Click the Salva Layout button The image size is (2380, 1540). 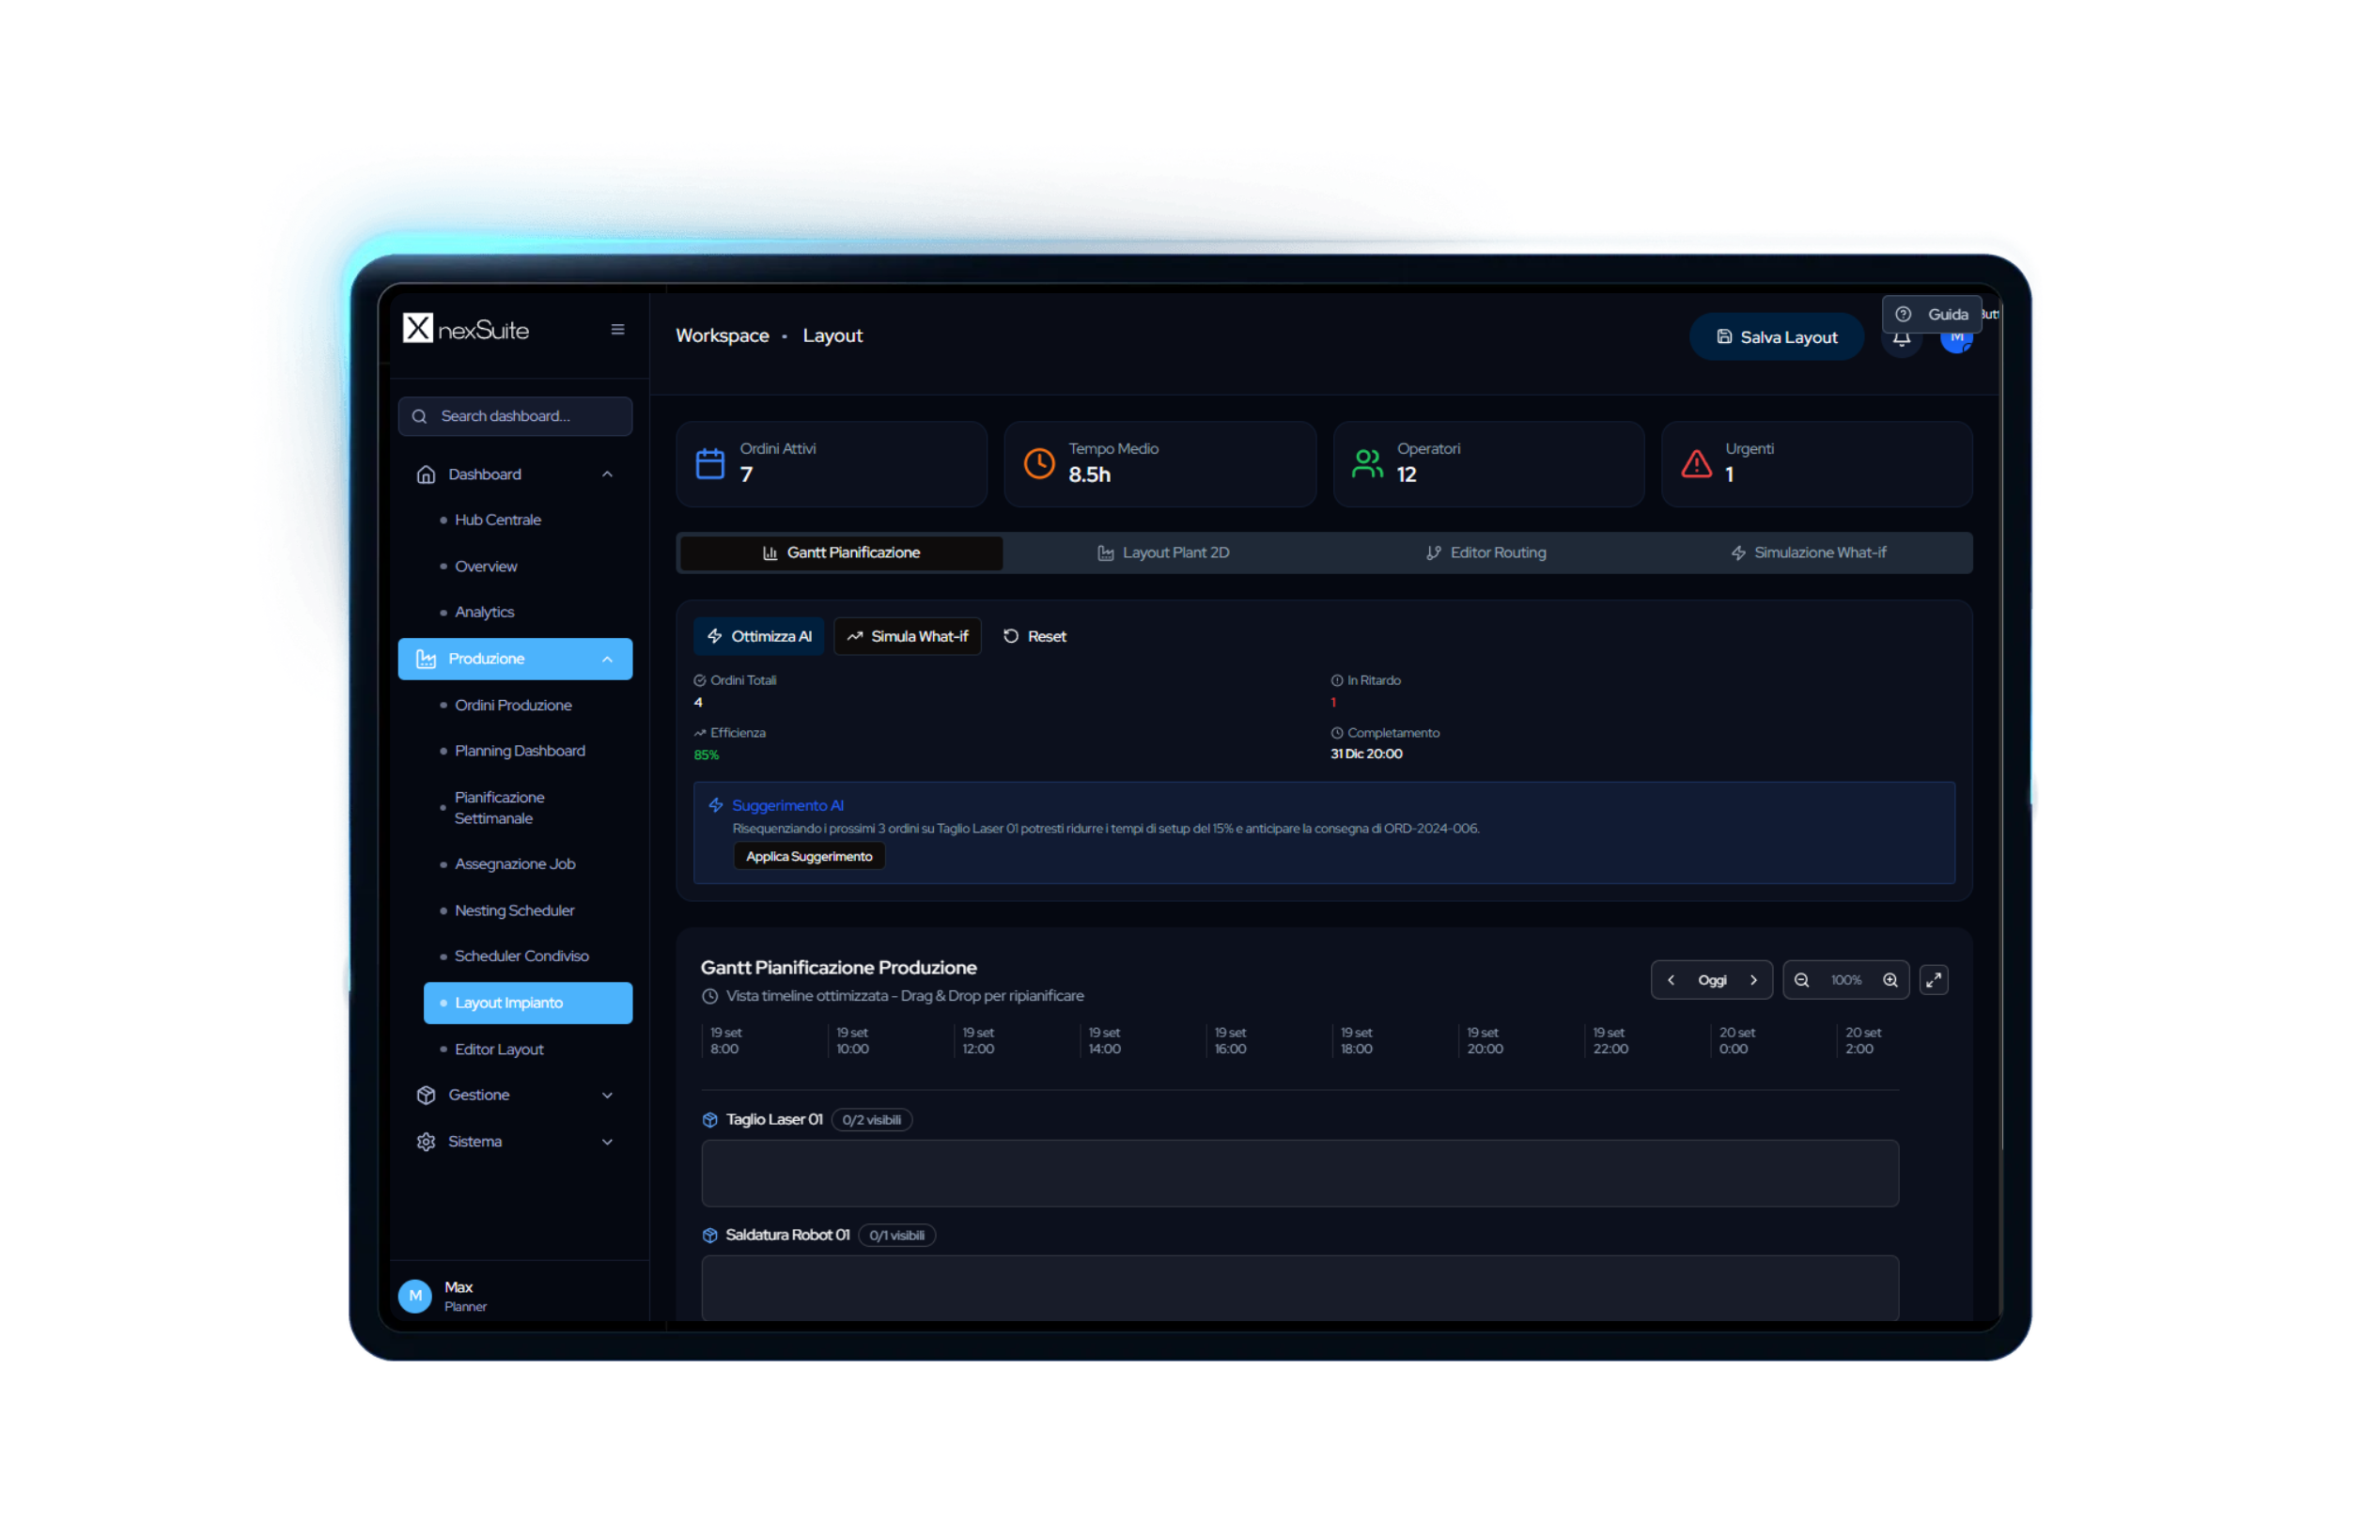[x=1776, y=338]
